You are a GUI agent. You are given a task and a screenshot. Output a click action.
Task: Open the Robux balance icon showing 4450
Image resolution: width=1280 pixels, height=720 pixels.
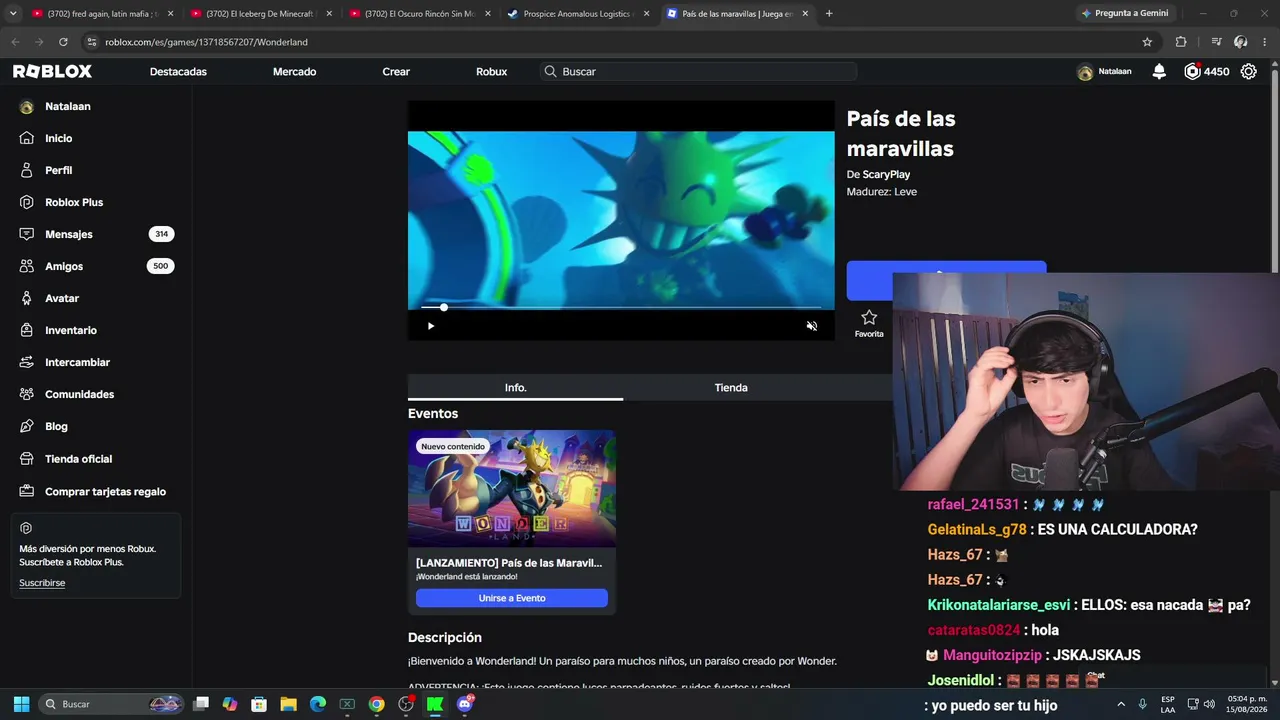click(x=1192, y=72)
